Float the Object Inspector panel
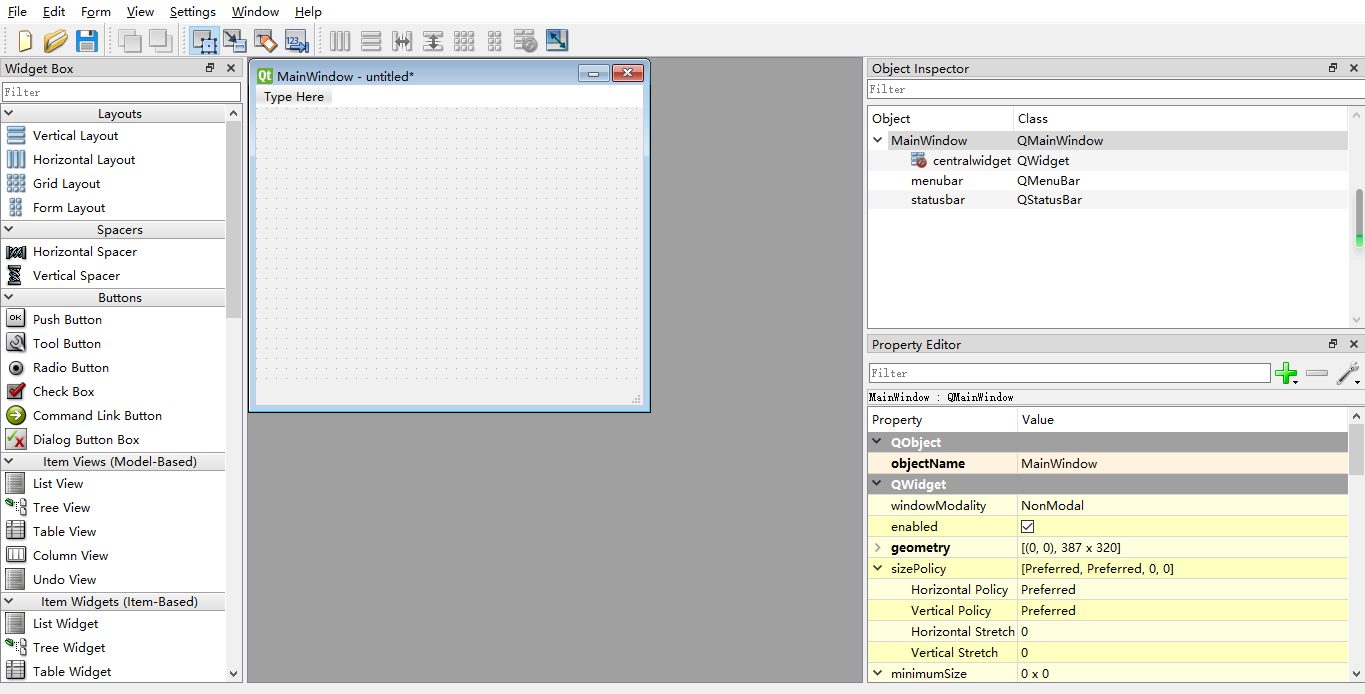 tap(1333, 68)
